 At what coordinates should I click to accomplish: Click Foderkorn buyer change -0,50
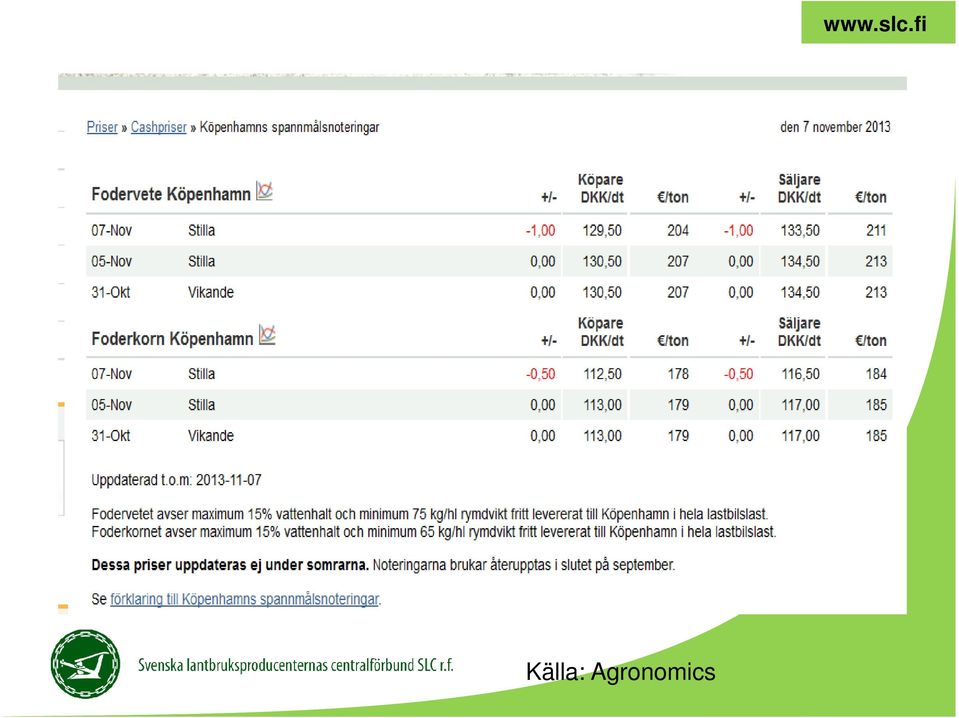(x=541, y=374)
